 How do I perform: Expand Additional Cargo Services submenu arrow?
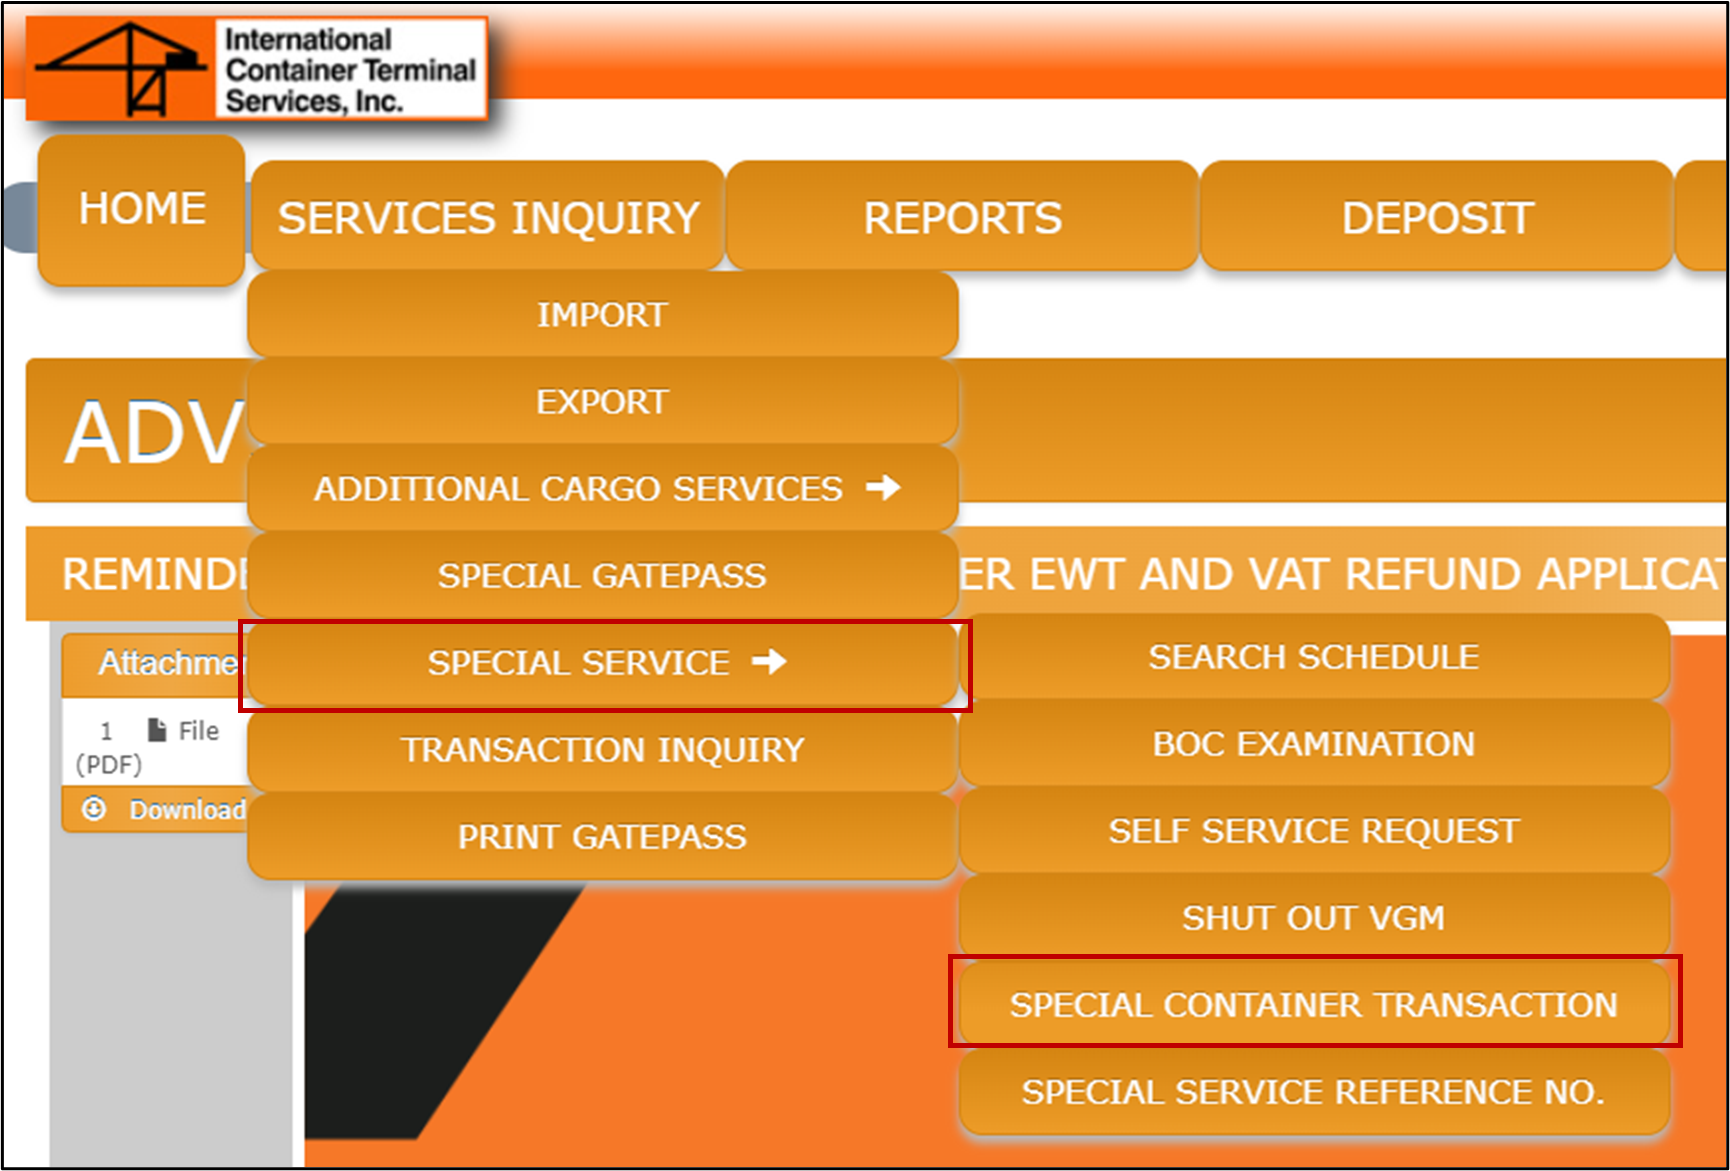pyautogui.click(x=883, y=488)
